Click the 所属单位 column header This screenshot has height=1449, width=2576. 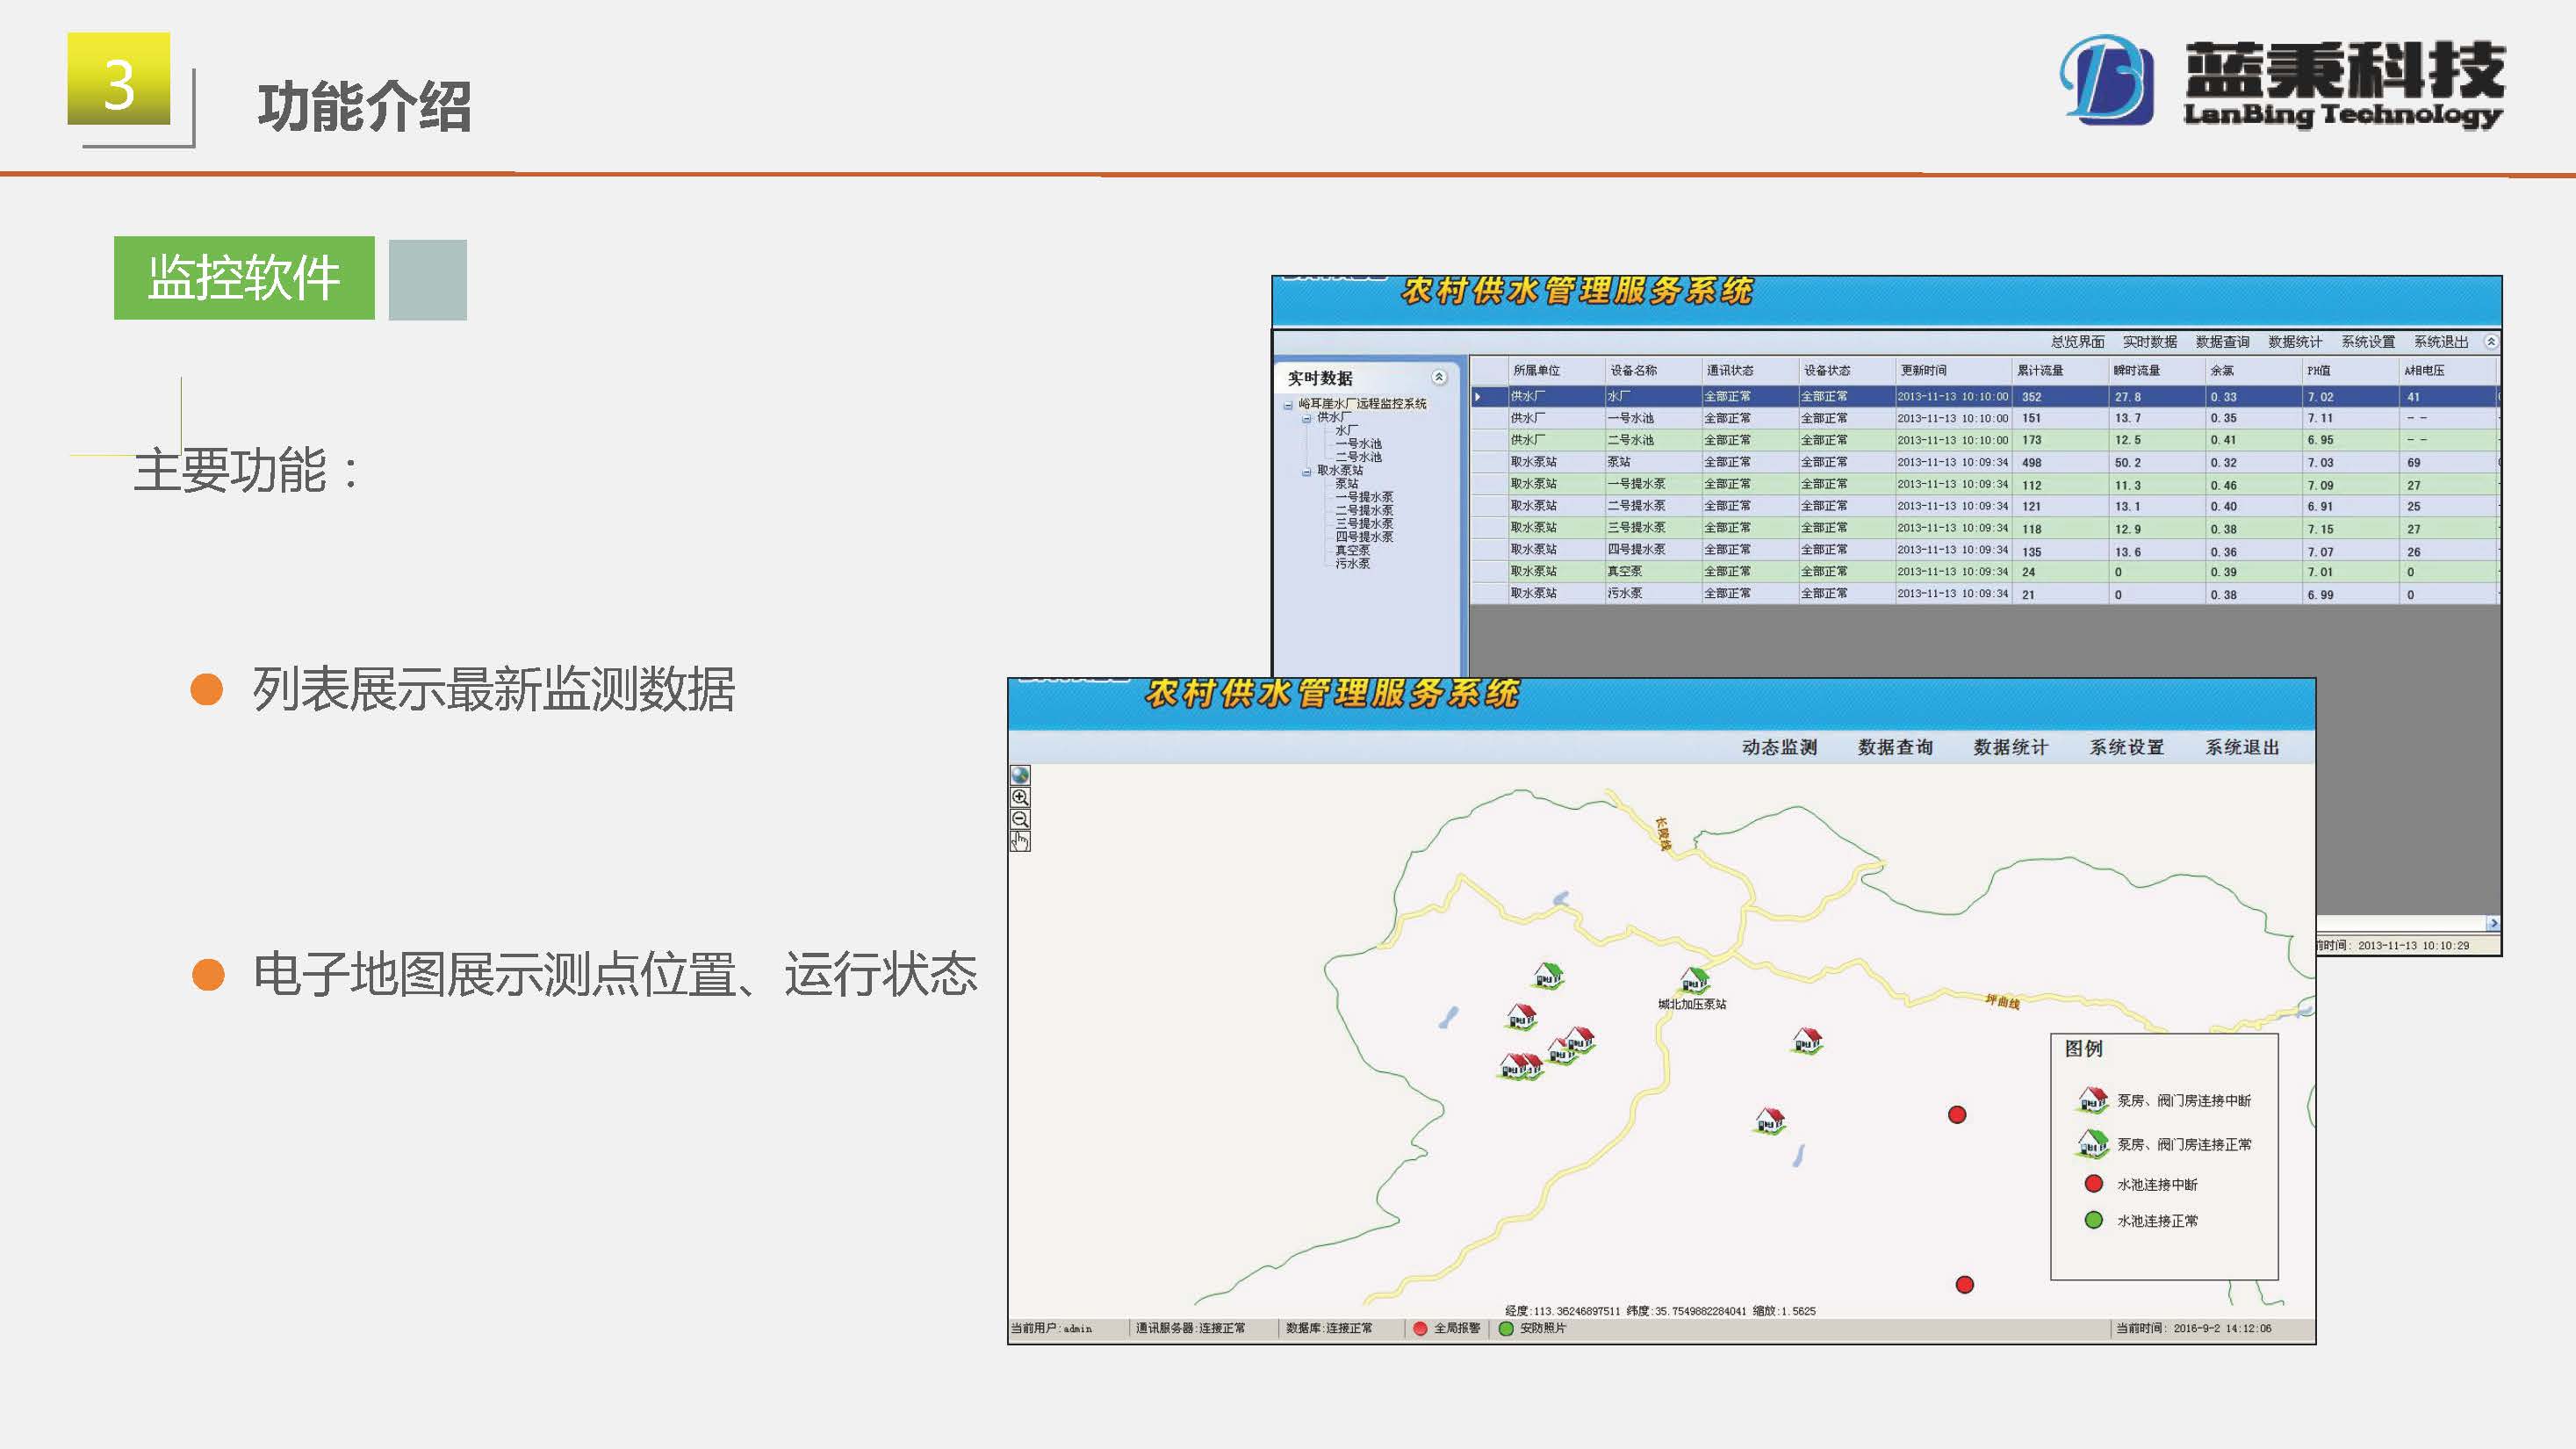(x=1536, y=371)
